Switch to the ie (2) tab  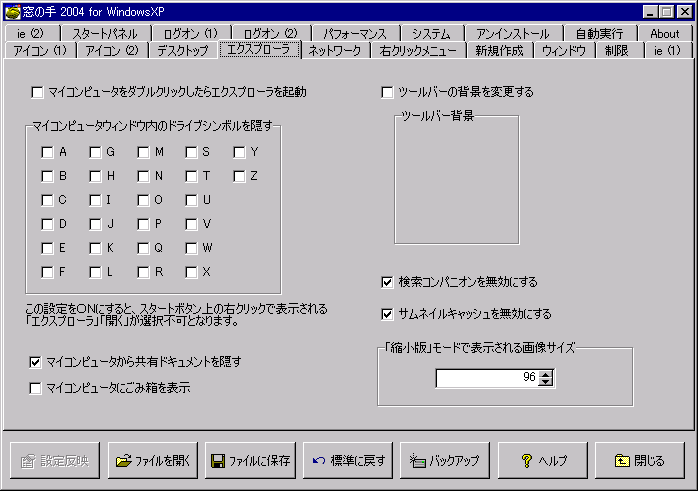pyautogui.click(x=31, y=34)
